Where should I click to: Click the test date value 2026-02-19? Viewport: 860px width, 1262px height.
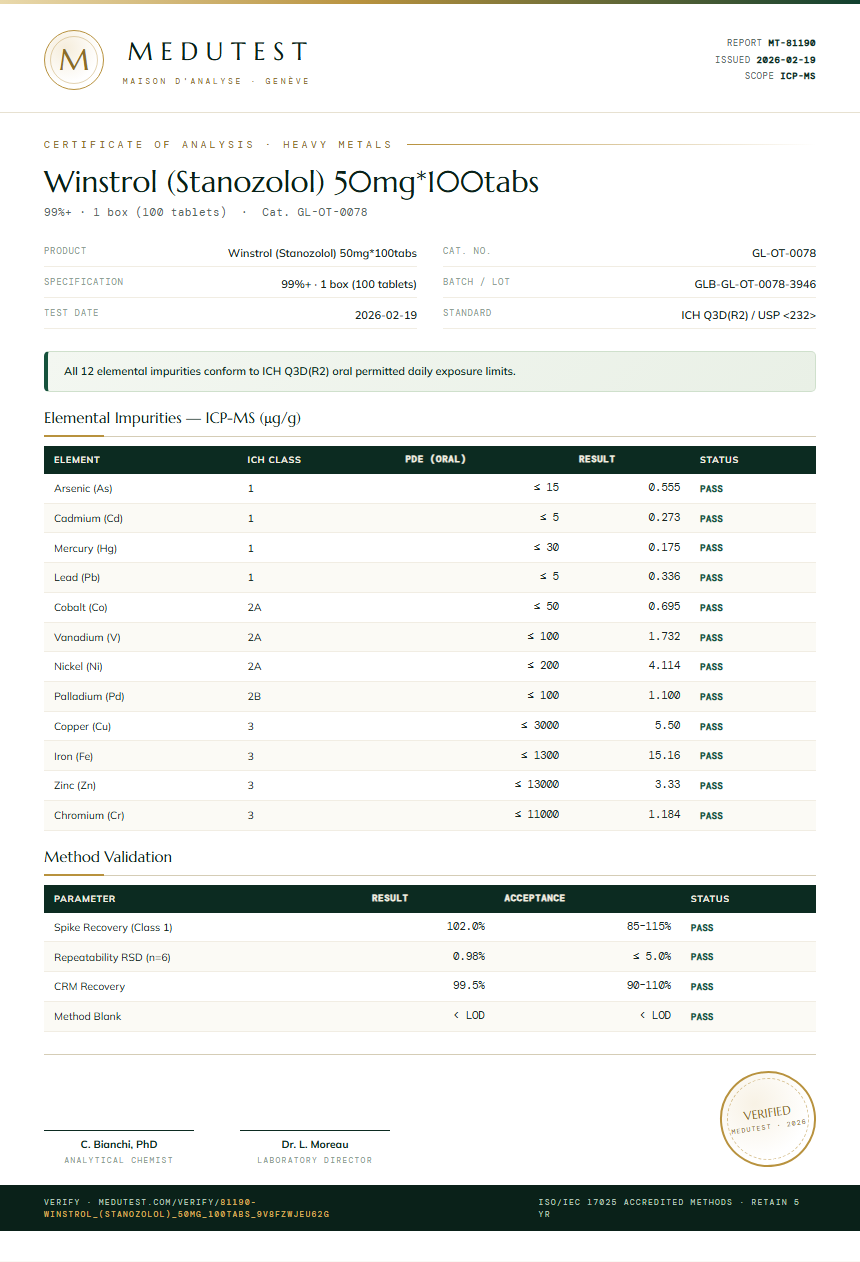click(386, 315)
